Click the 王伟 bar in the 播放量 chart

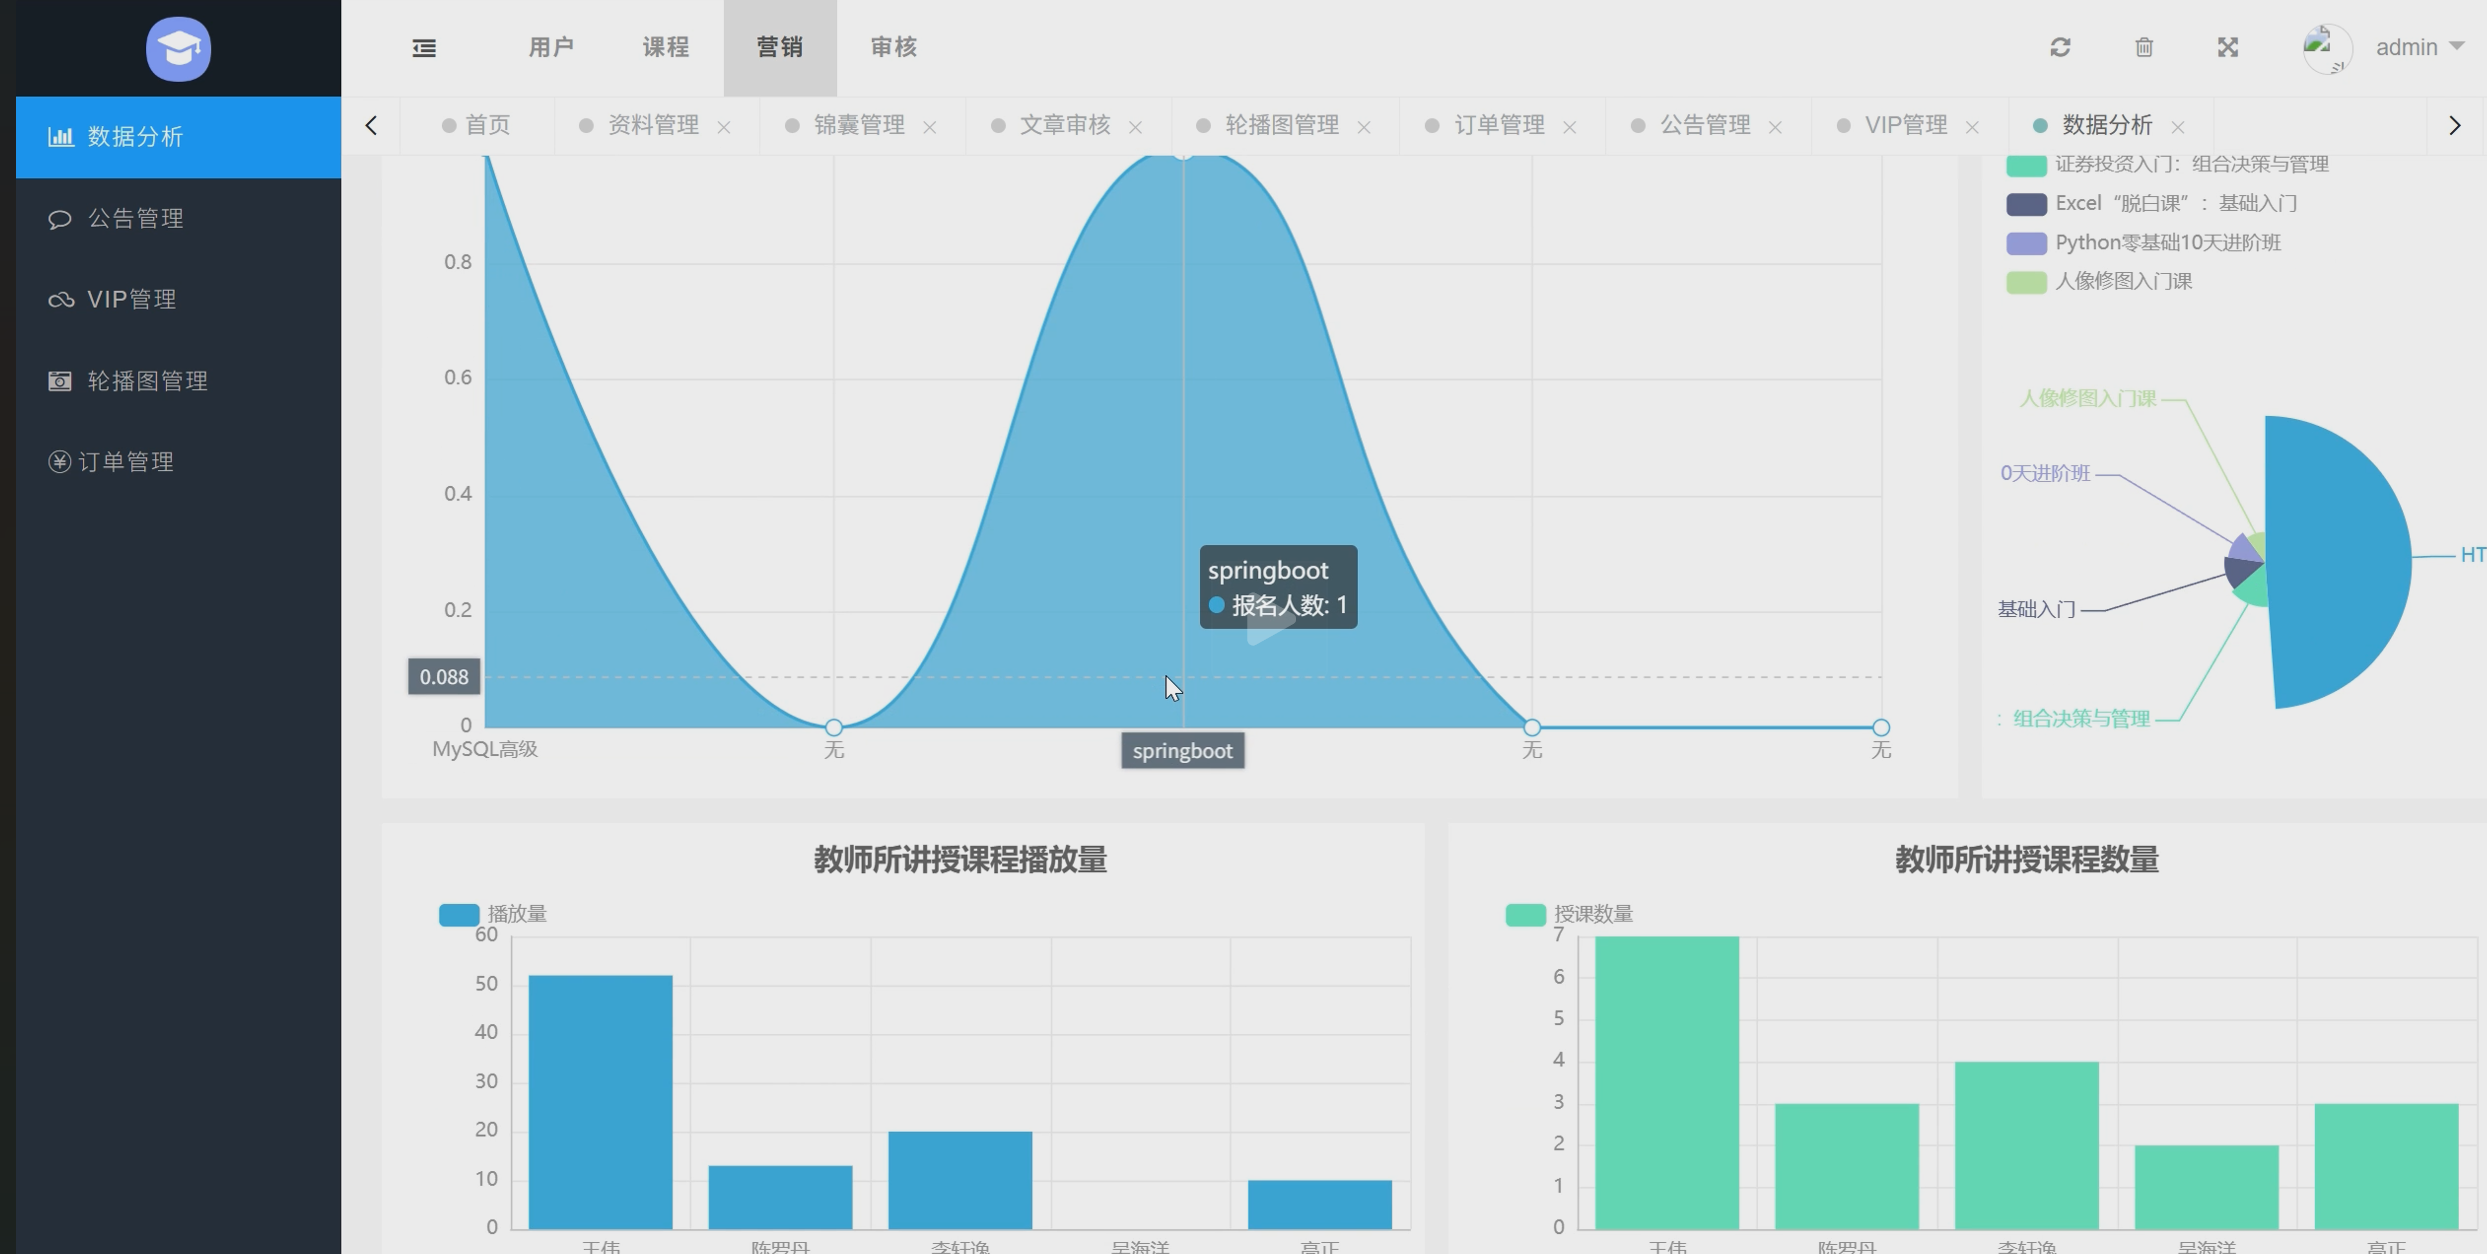coord(600,1100)
